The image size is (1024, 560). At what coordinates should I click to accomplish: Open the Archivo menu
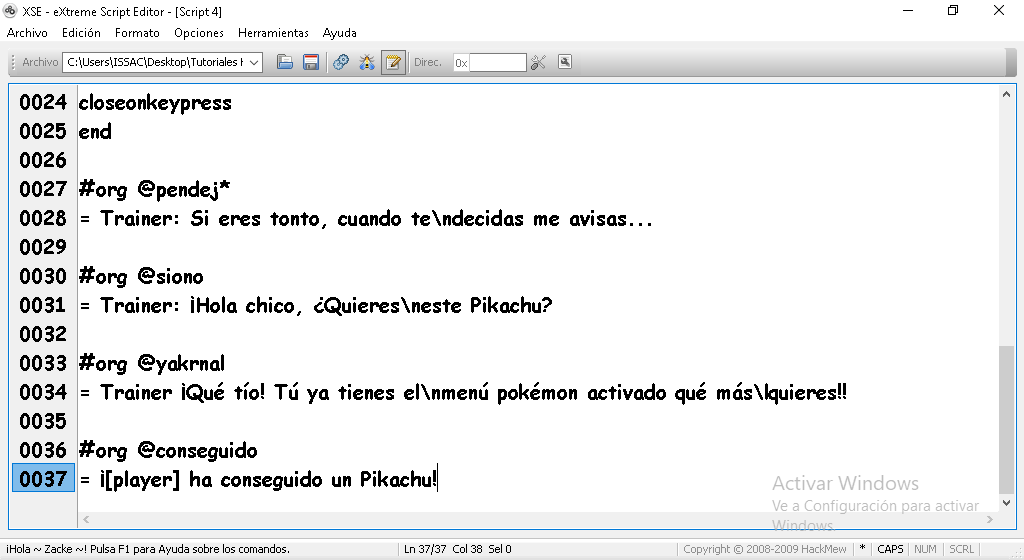click(x=27, y=33)
